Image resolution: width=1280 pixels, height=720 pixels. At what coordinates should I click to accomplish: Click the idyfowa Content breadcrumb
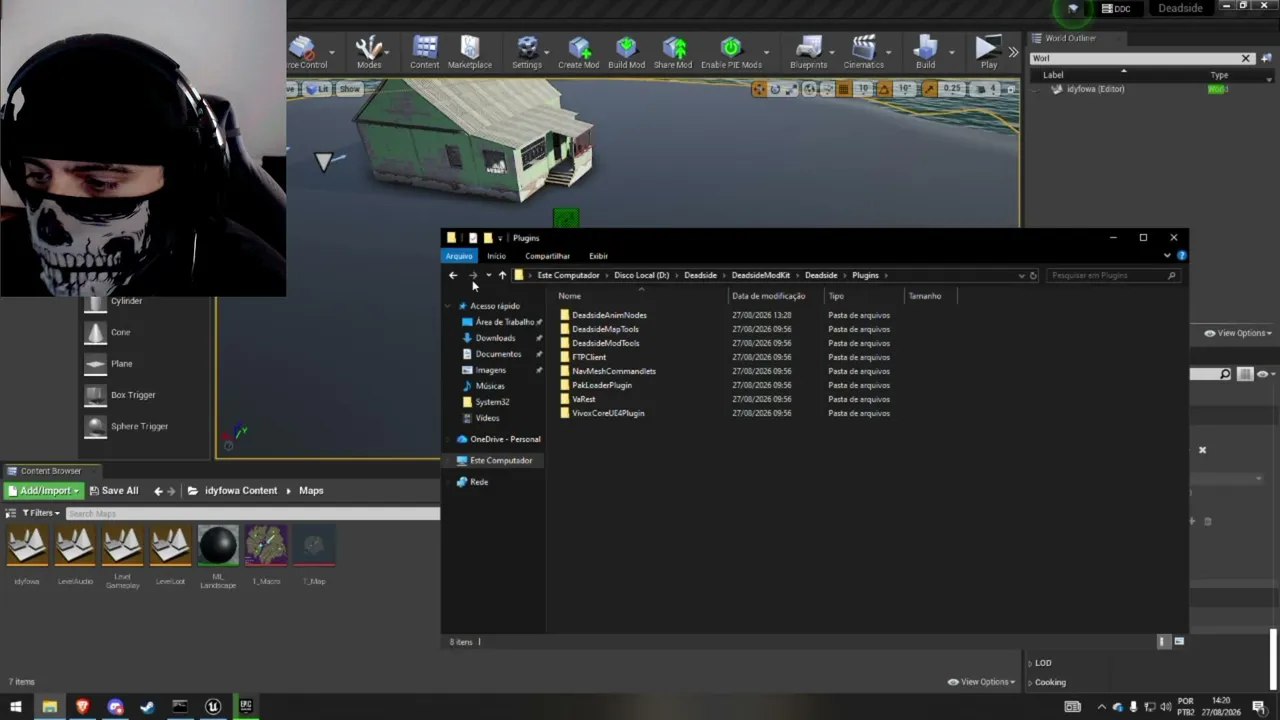[x=241, y=491]
